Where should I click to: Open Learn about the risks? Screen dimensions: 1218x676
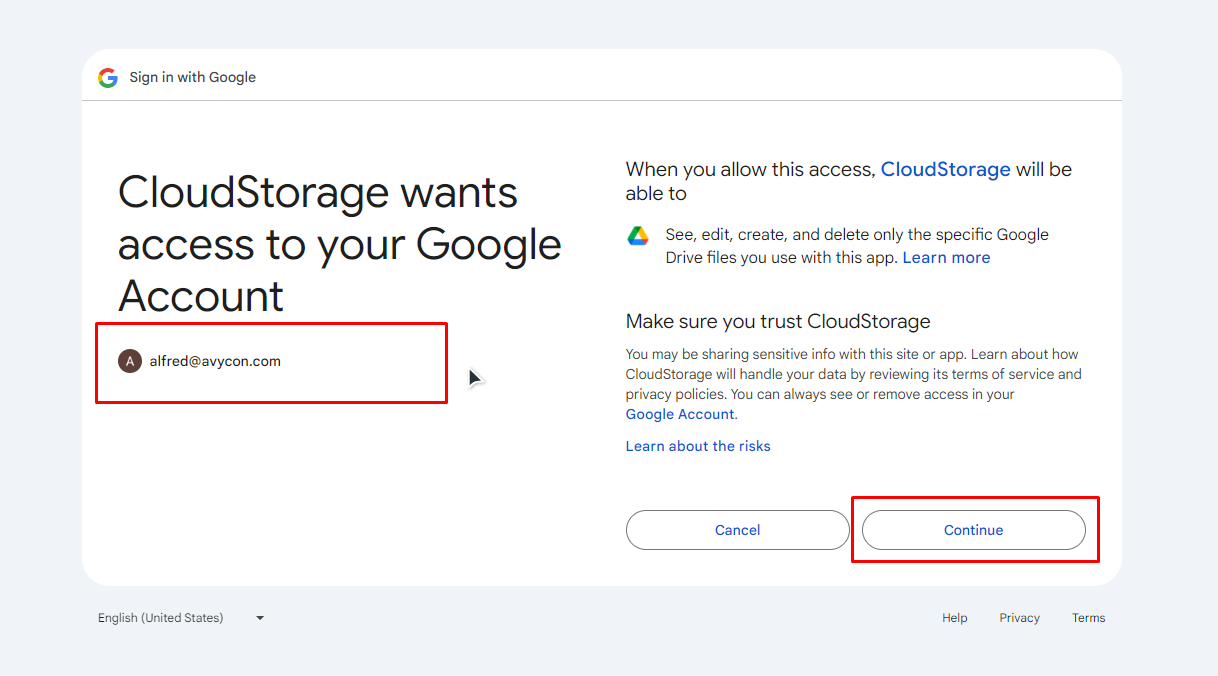[698, 446]
